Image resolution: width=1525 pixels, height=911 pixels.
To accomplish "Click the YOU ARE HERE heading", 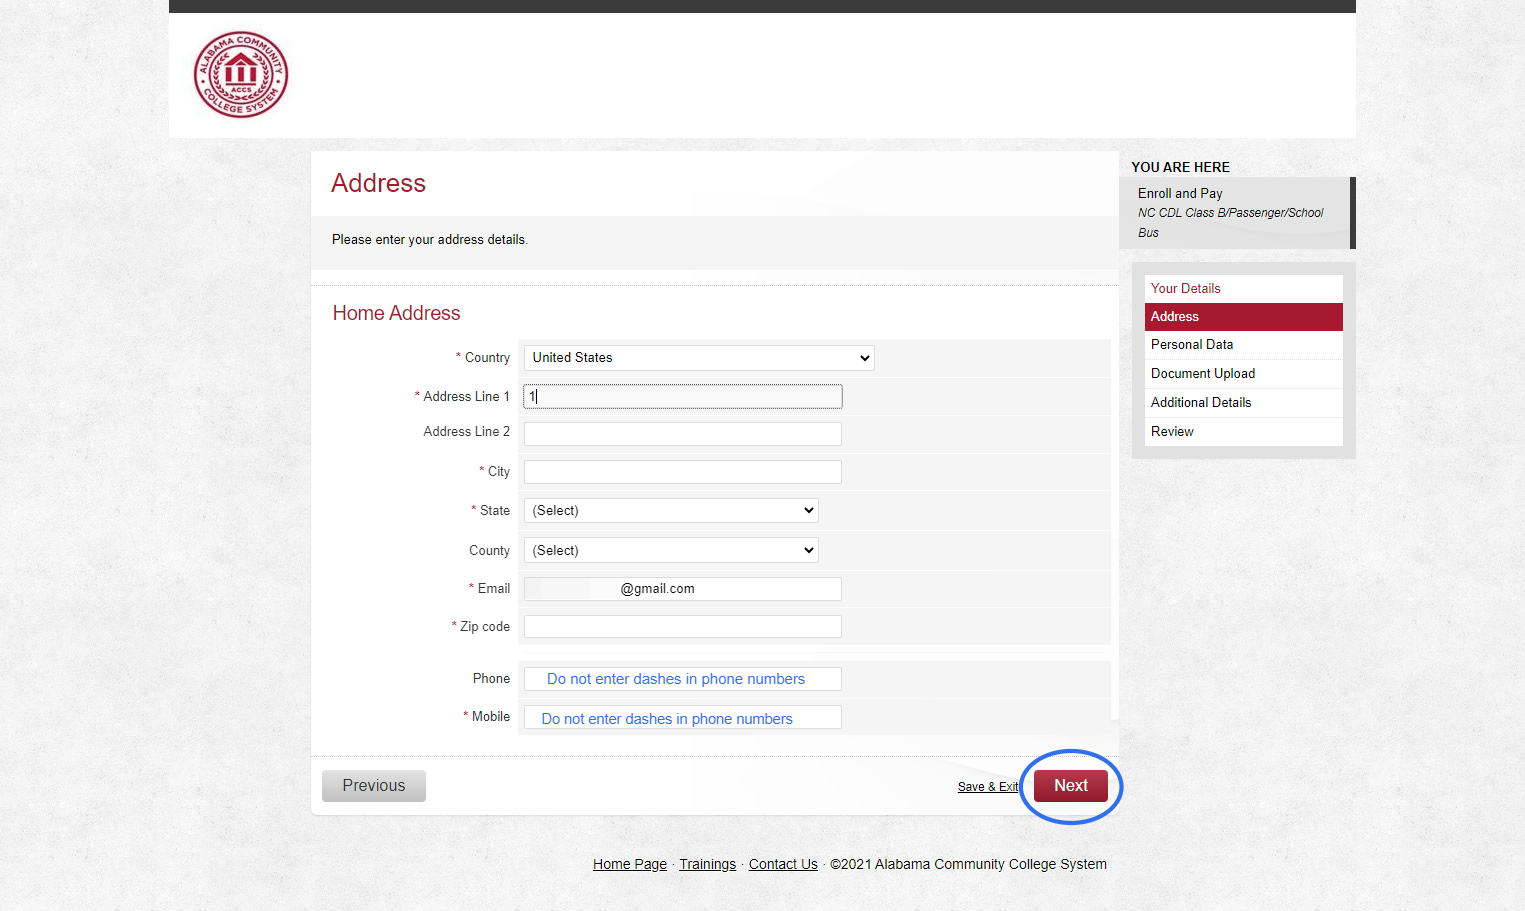I will tap(1181, 167).
